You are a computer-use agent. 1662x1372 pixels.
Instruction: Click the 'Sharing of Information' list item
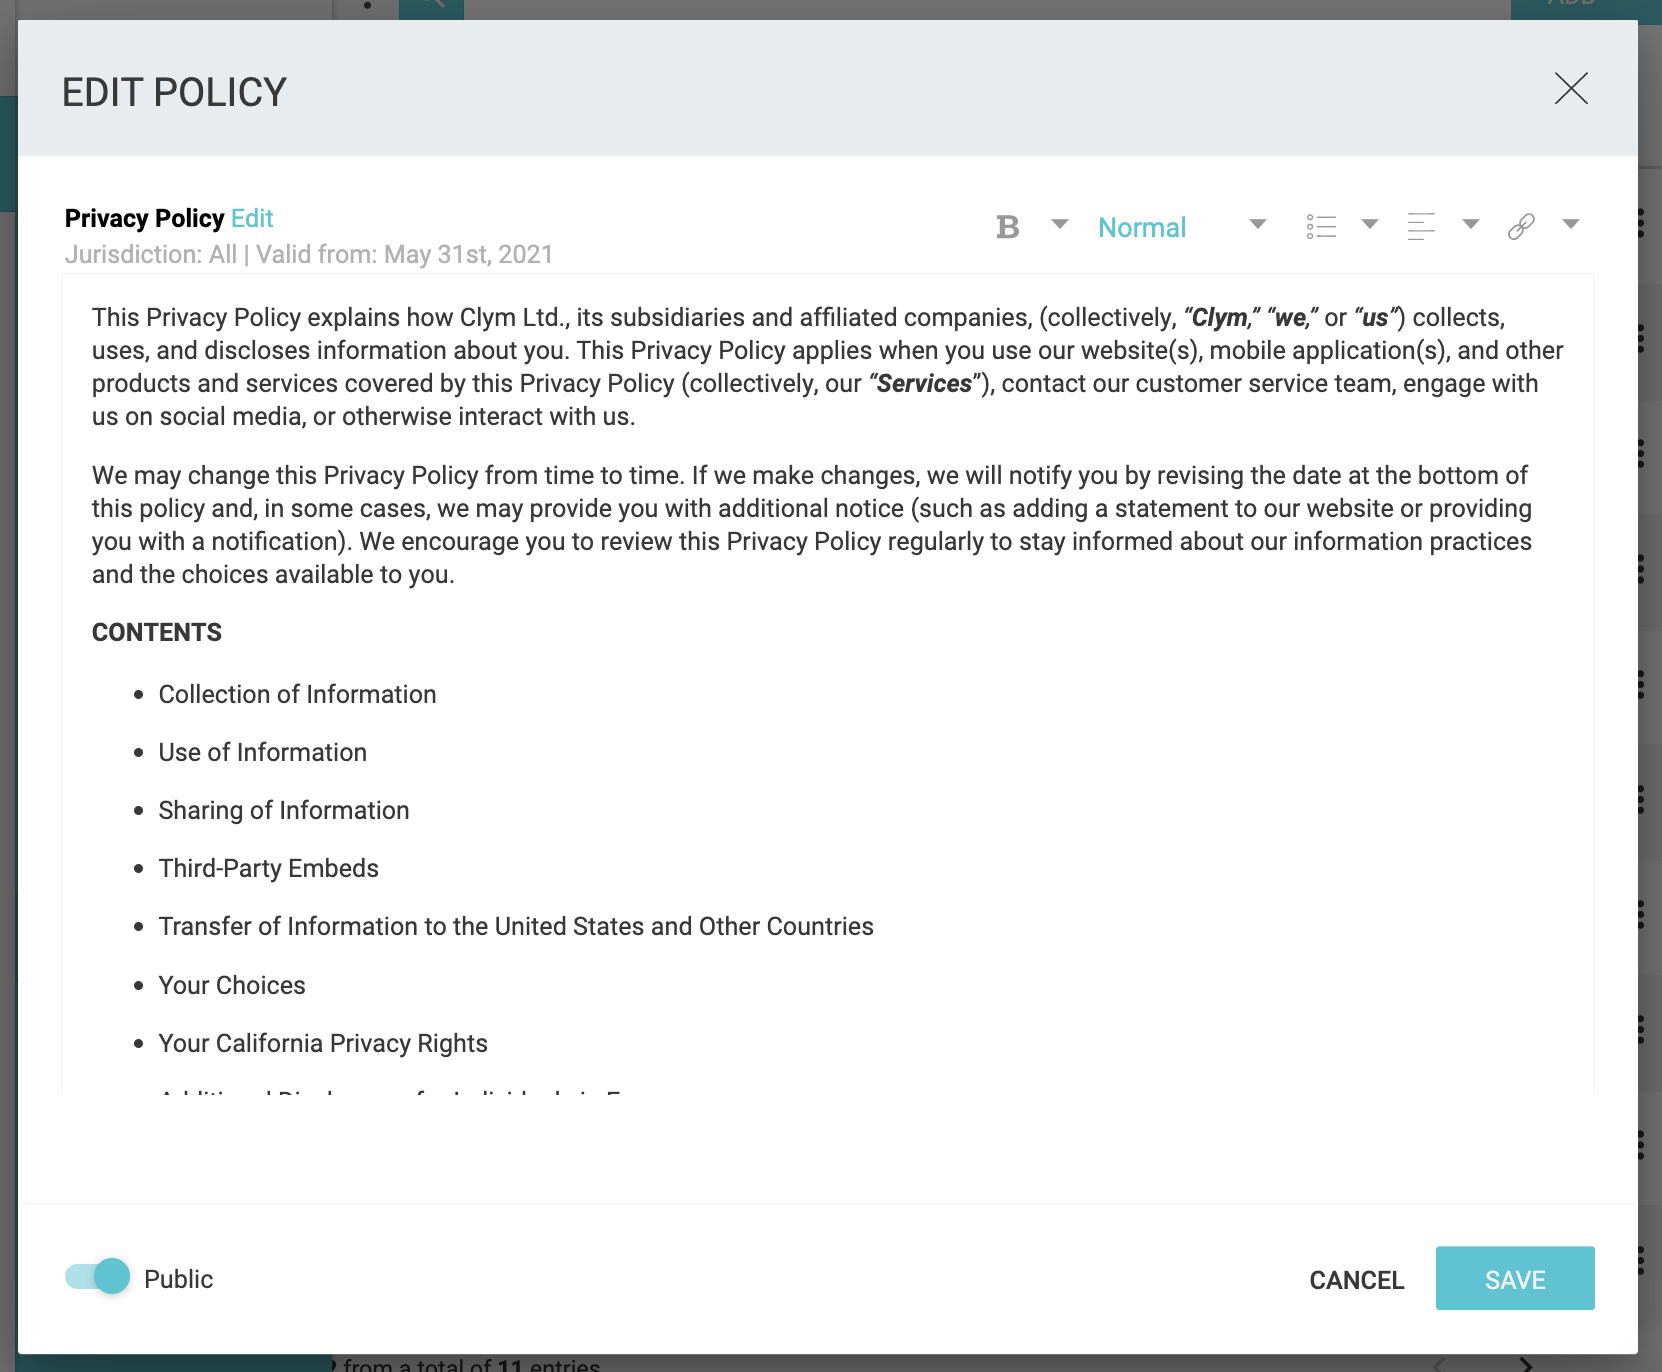tap(284, 810)
